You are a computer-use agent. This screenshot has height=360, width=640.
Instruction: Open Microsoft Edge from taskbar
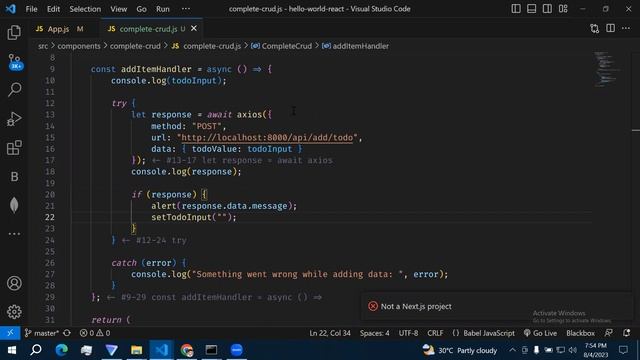coord(61,350)
